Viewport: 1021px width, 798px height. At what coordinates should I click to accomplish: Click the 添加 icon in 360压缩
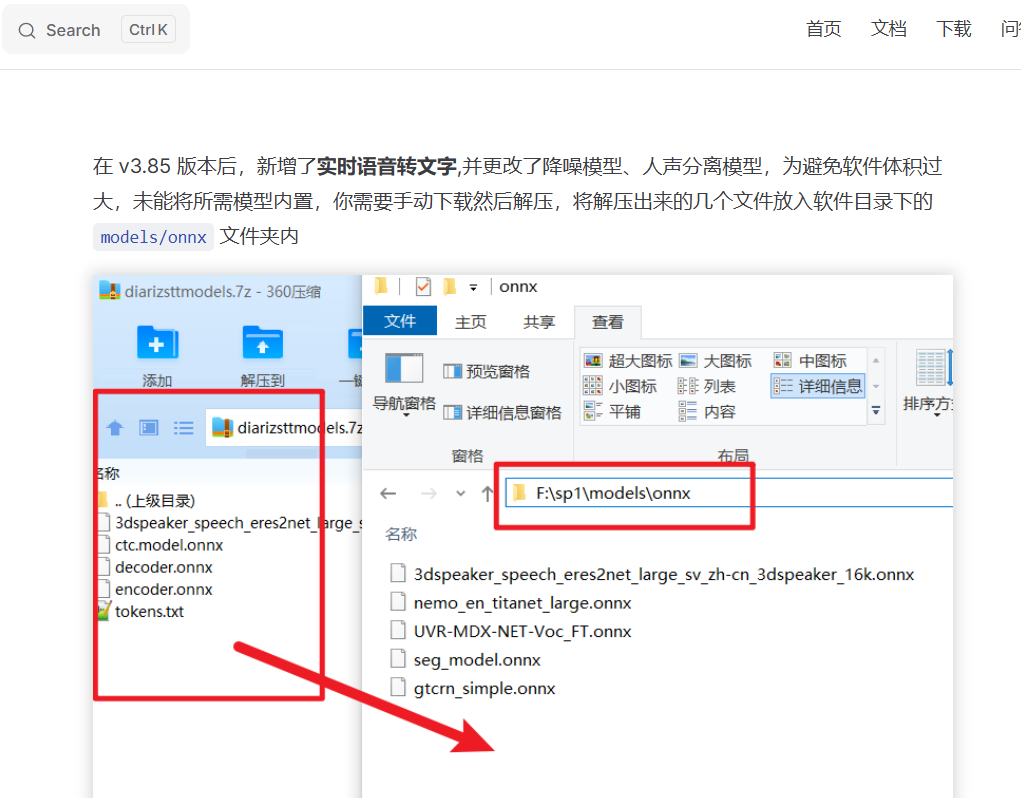click(x=157, y=344)
